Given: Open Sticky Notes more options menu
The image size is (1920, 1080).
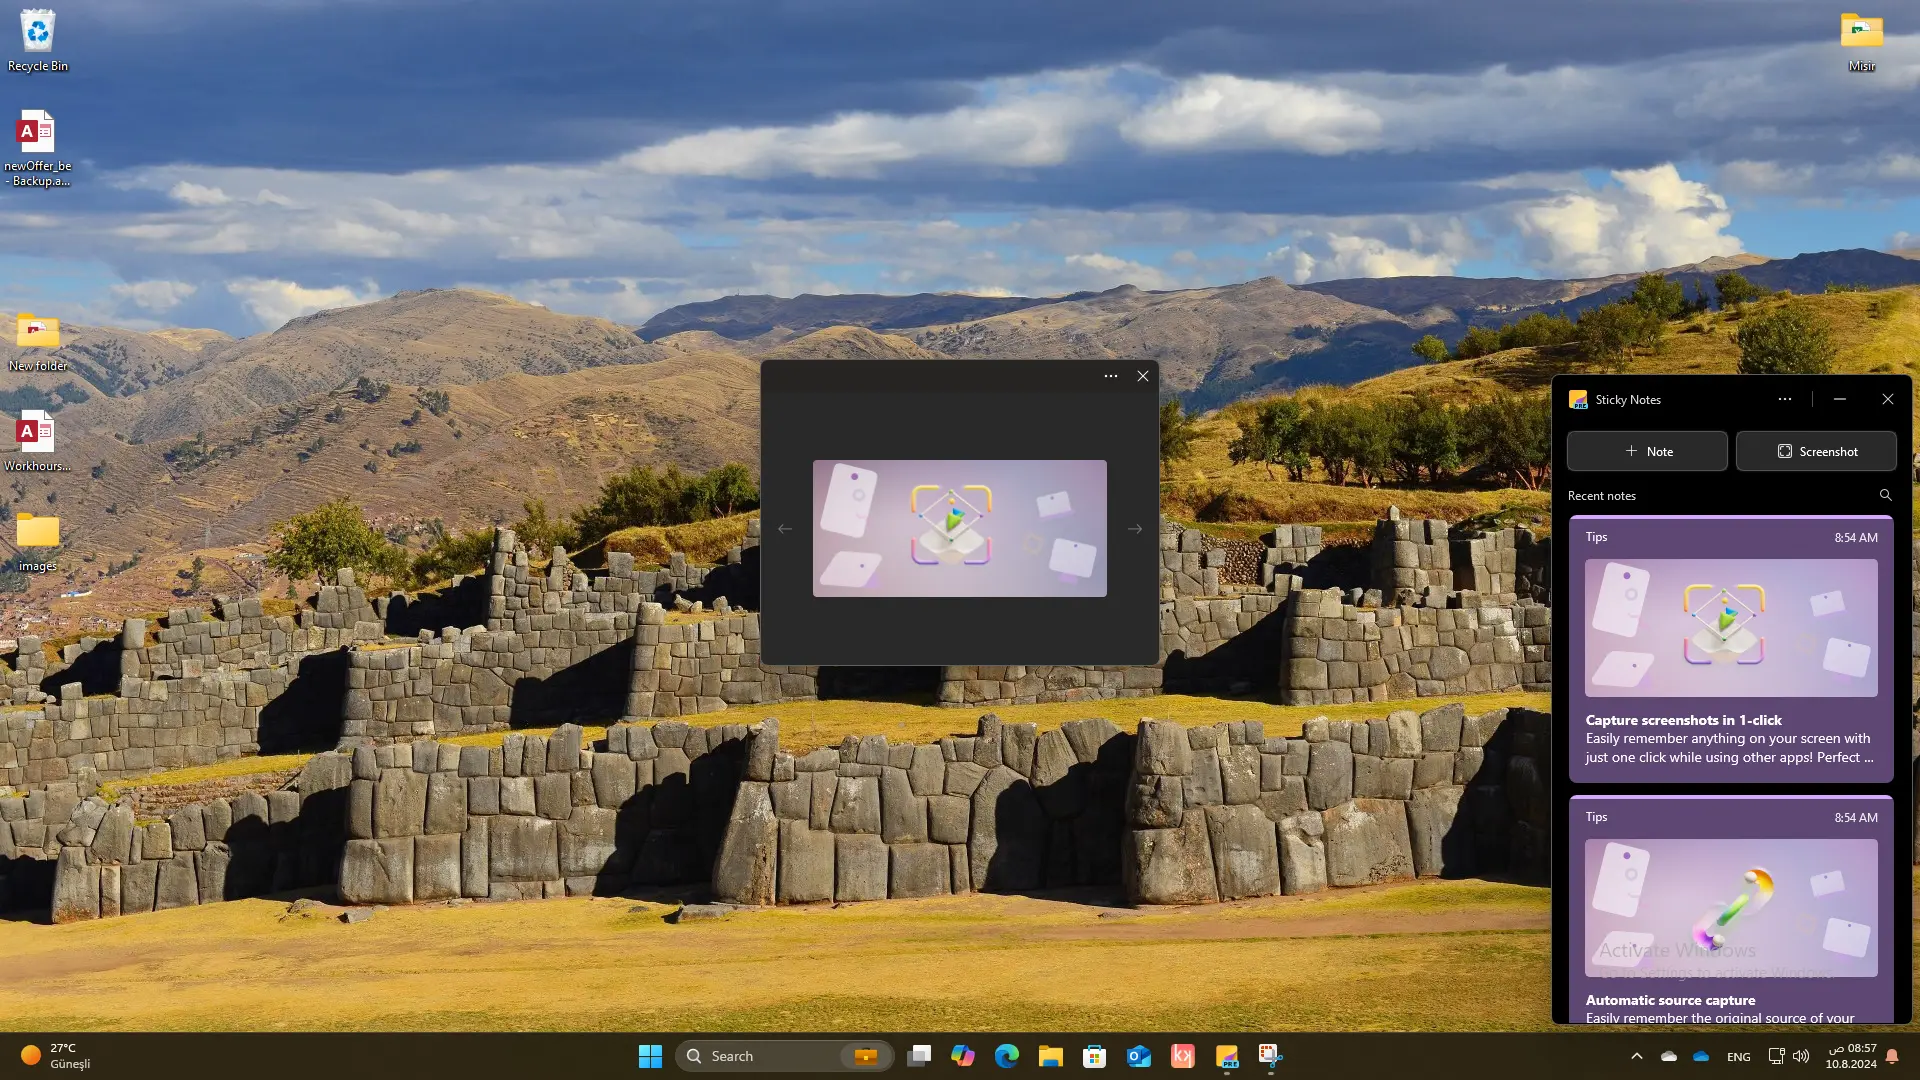Looking at the screenshot, I should (1785, 399).
